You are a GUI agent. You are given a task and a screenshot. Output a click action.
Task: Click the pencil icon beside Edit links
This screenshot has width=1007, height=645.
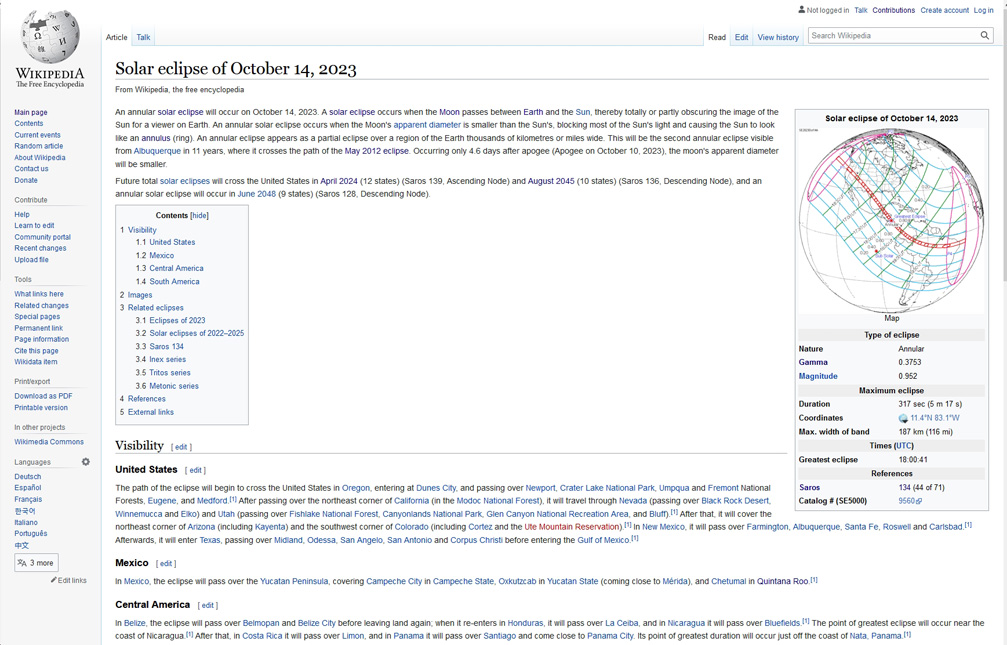54,580
